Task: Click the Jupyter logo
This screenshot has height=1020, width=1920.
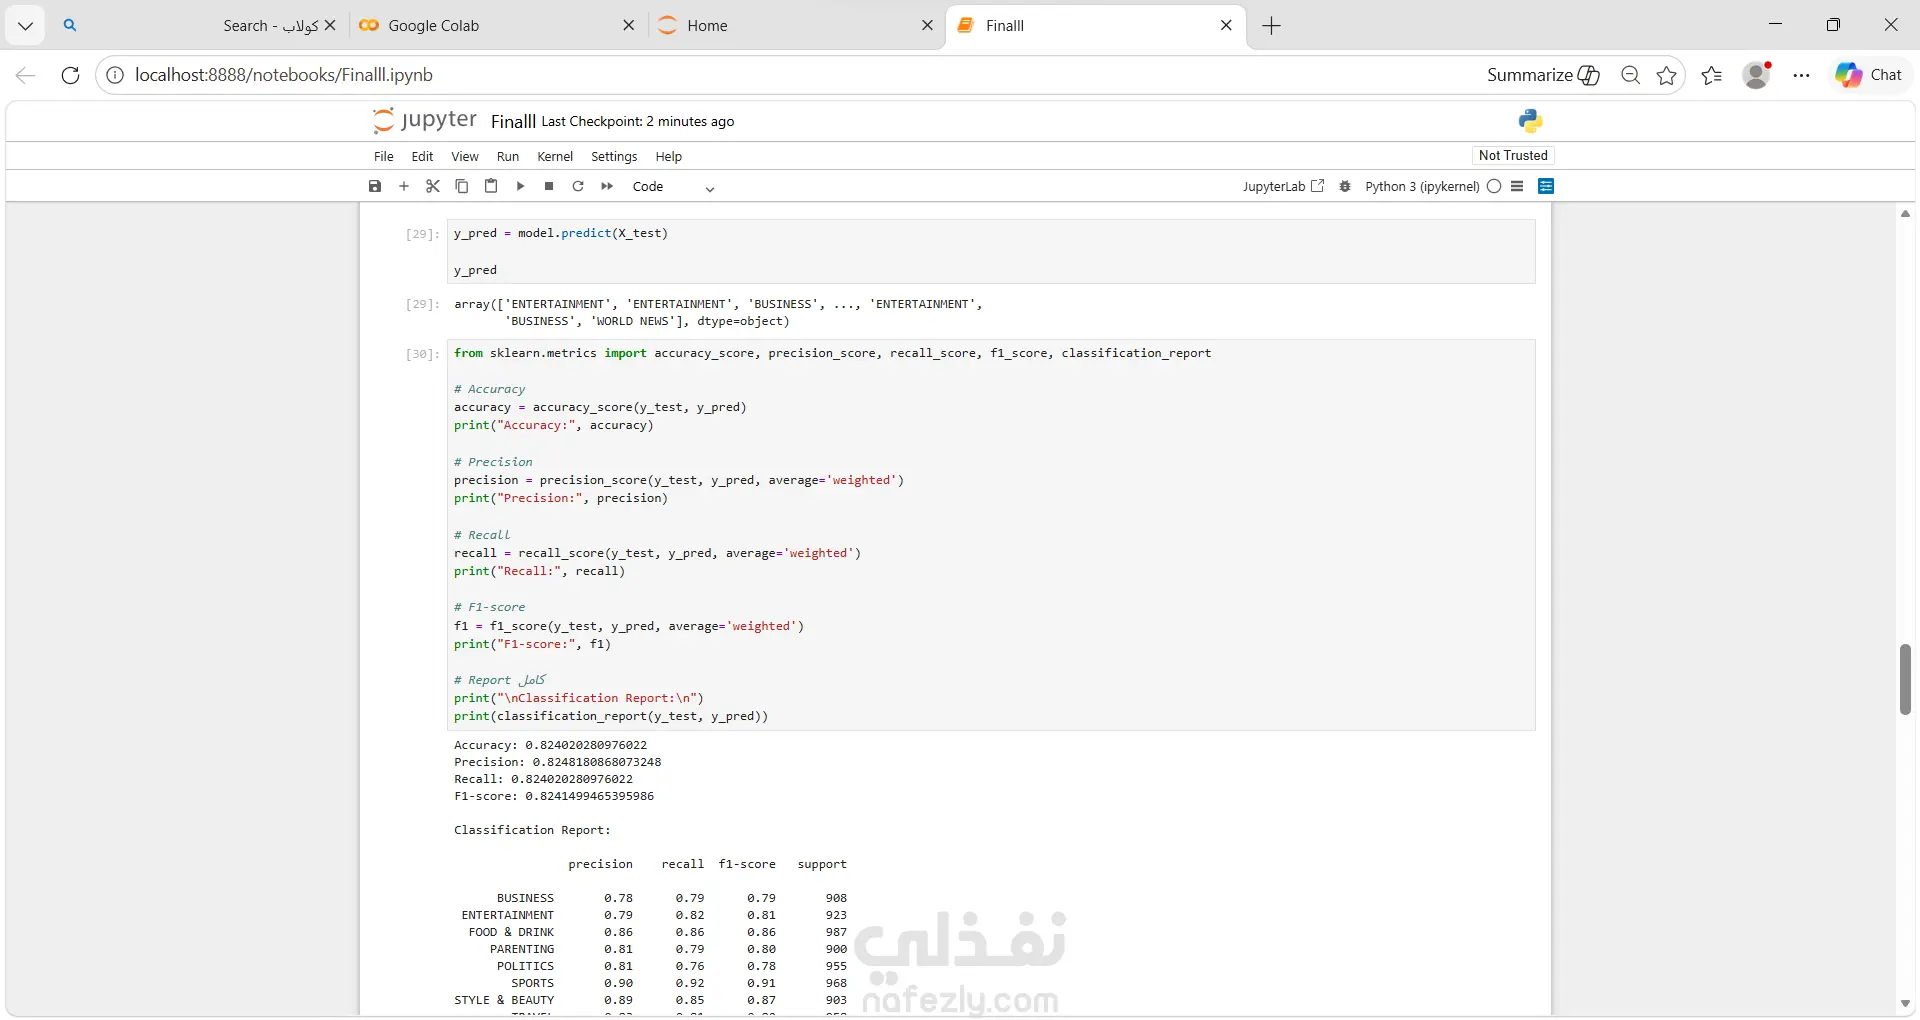Action: (x=424, y=120)
